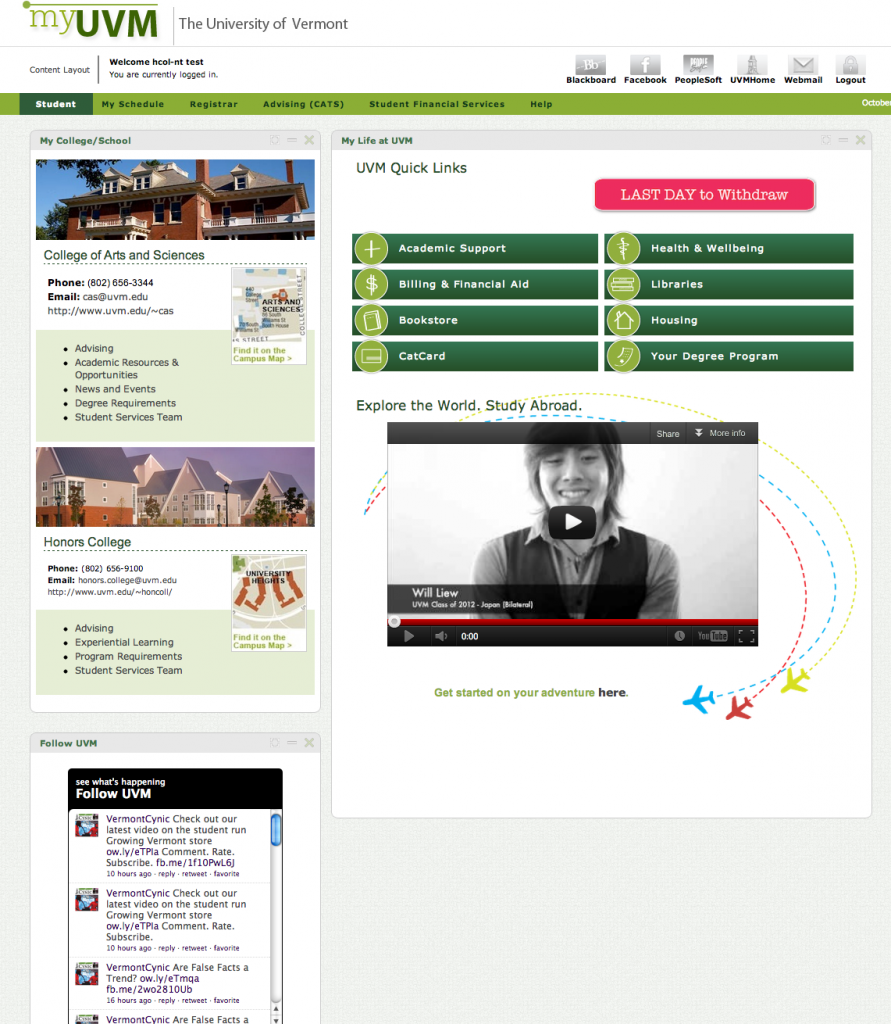Click the Logout padlock icon
Viewport: 891px width, 1024px height.
click(x=850, y=65)
